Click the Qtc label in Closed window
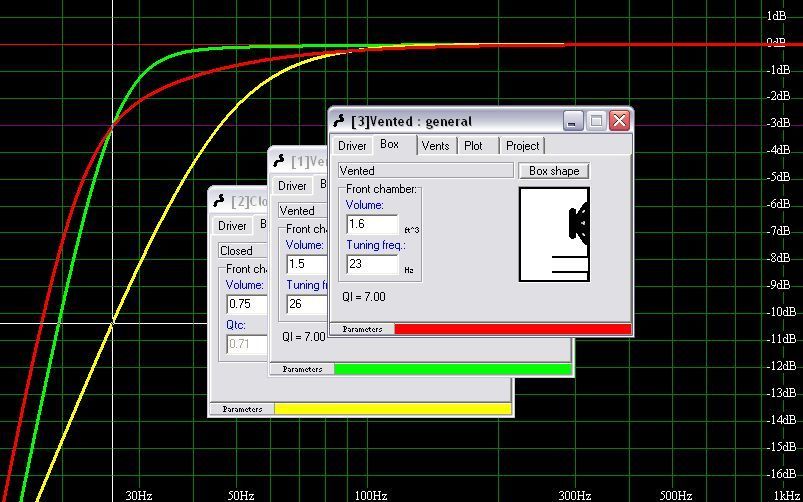This screenshot has width=803, height=502. [236, 325]
